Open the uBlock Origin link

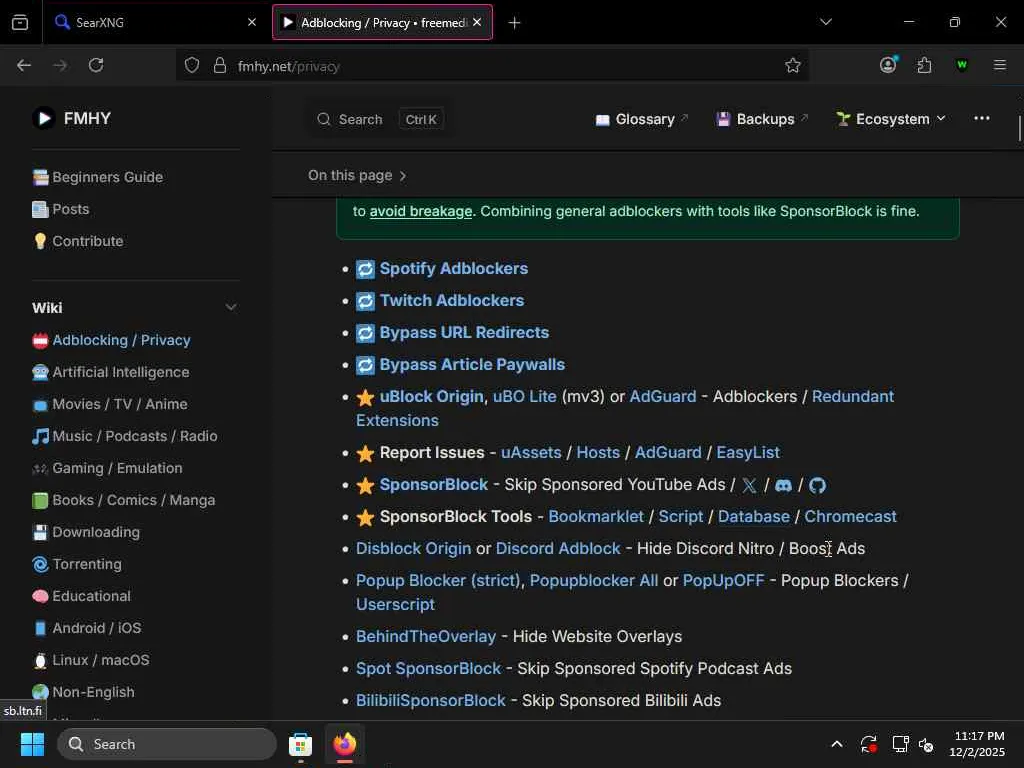(431, 396)
